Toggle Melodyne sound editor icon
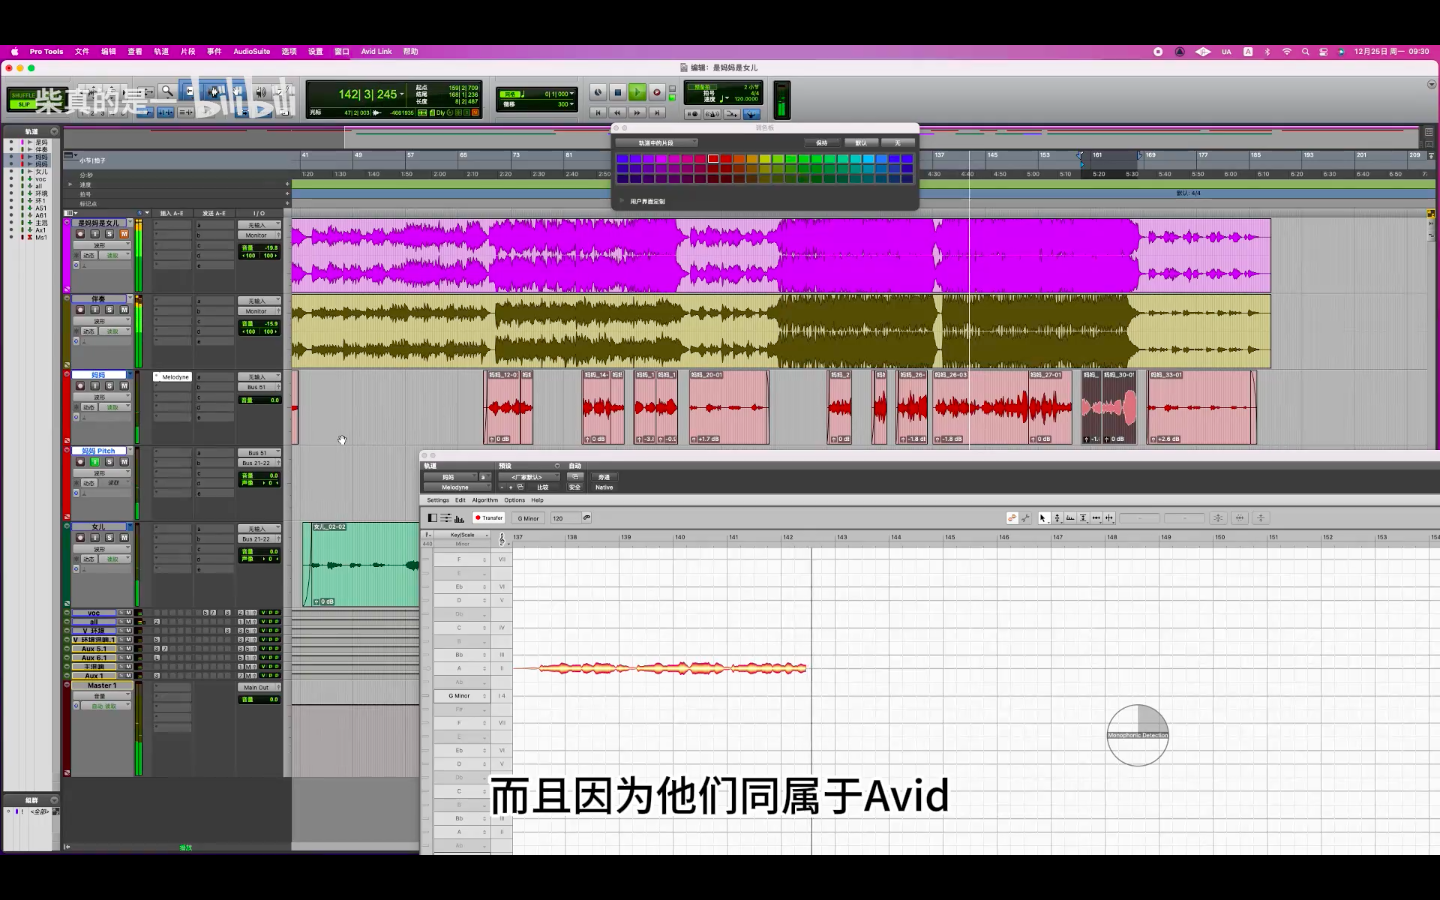Image resolution: width=1440 pixels, height=900 pixels. pos(459,518)
